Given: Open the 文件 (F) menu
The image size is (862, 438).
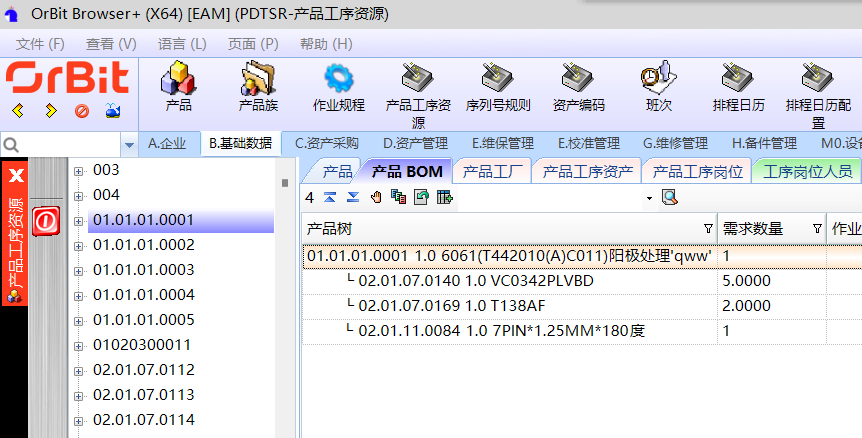Looking at the screenshot, I should pos(40,44).
